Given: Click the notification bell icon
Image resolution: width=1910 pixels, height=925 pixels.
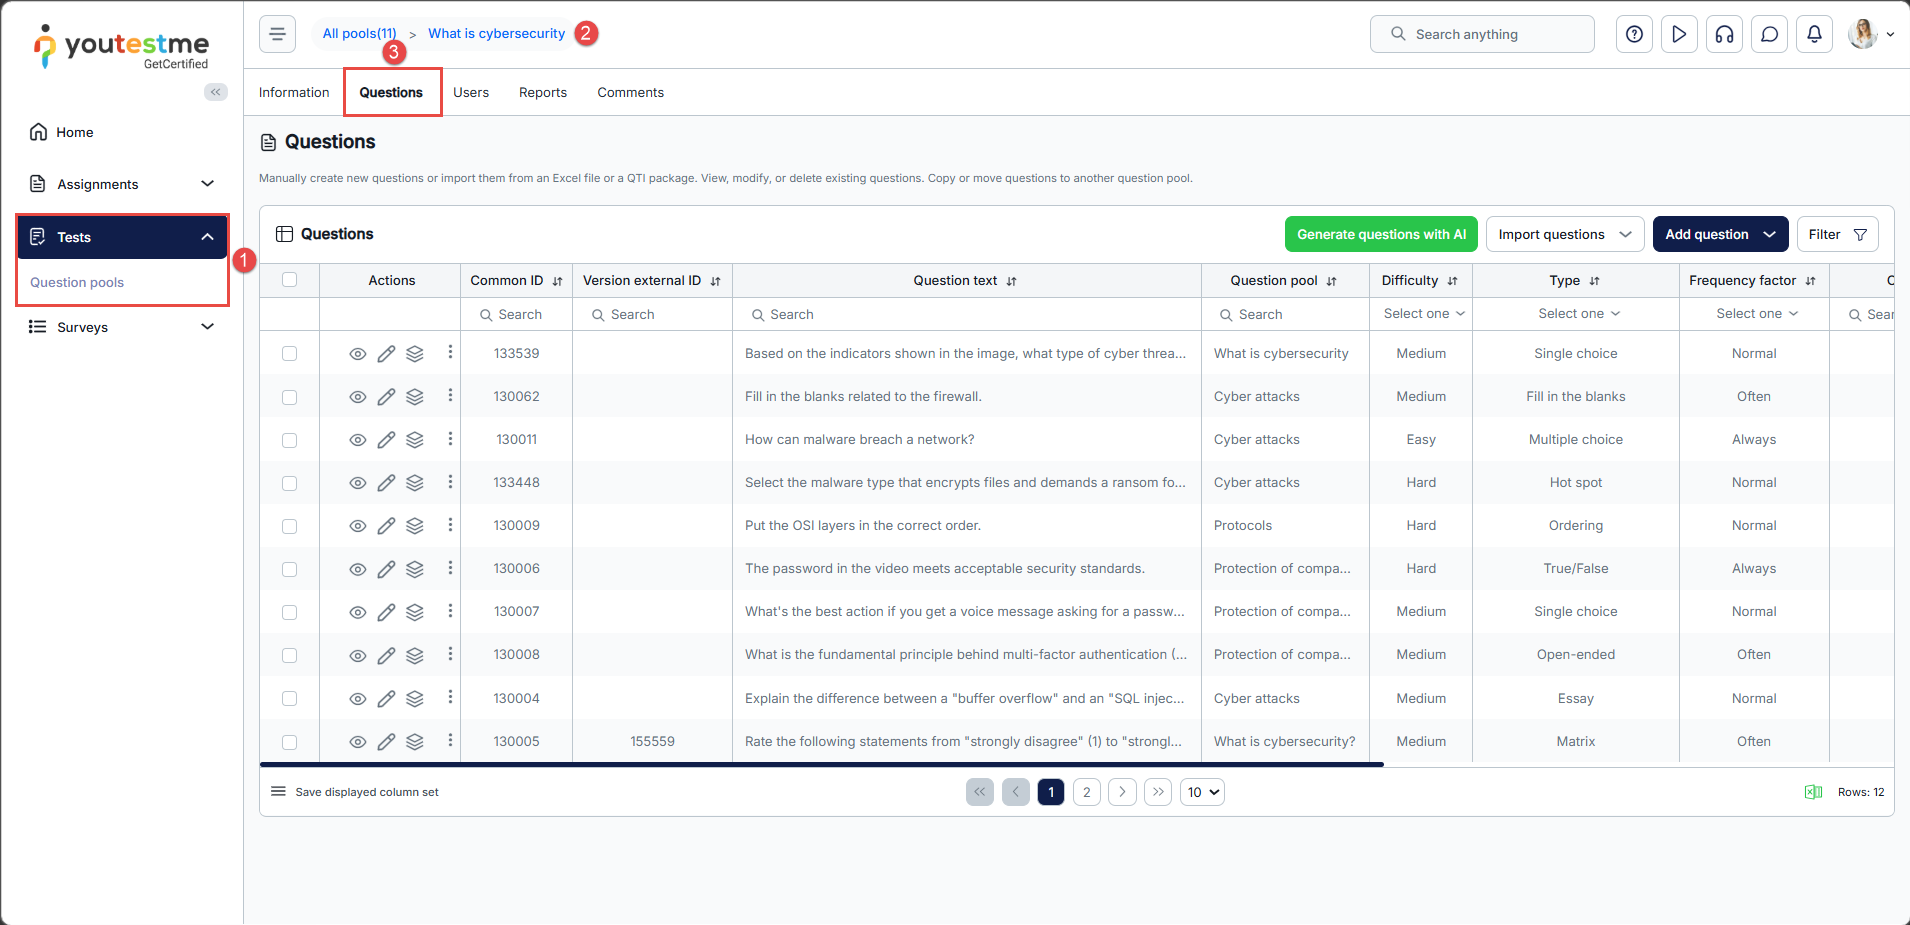Looking at the screenshot, I should pyautogui.click(x=1814, y=34).
